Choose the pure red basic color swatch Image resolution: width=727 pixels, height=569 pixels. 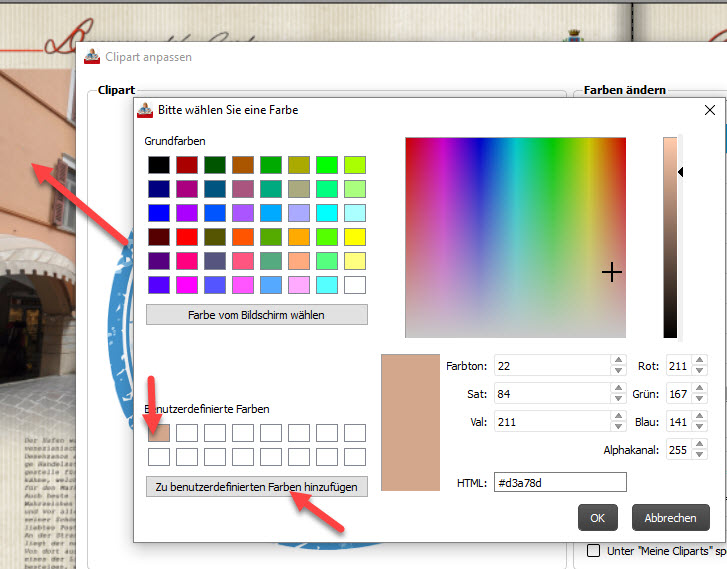coord(186,237)
